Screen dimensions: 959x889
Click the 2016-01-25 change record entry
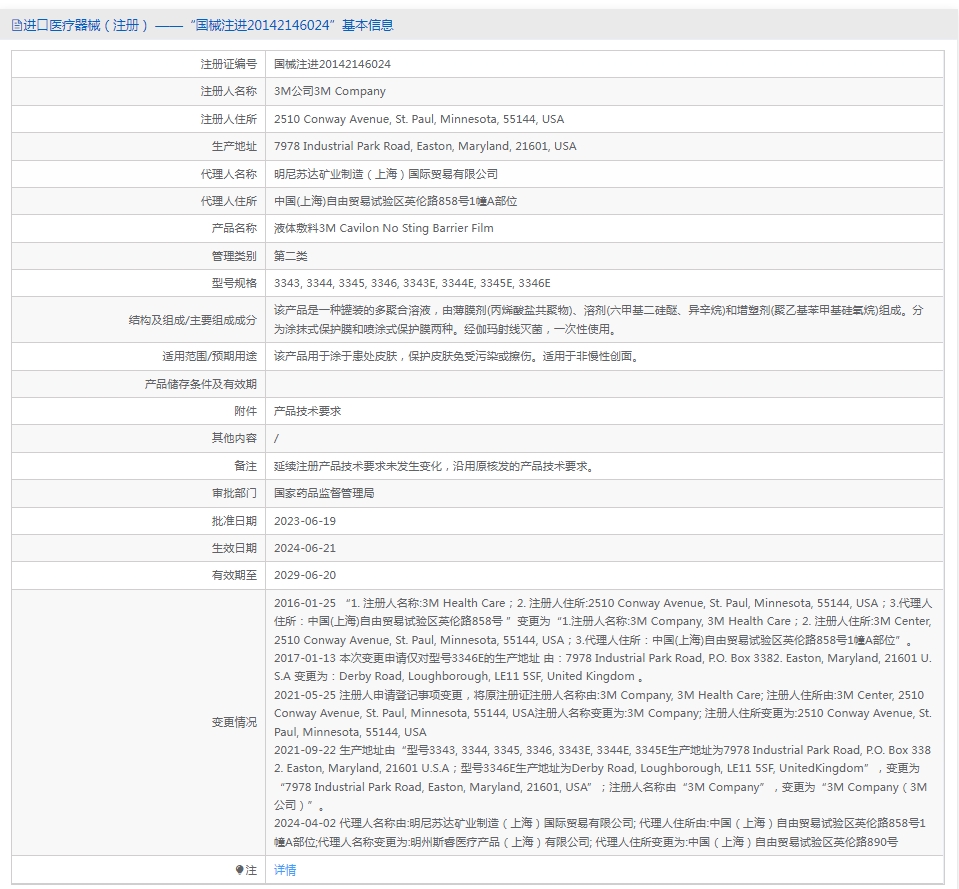click(603, 622)
